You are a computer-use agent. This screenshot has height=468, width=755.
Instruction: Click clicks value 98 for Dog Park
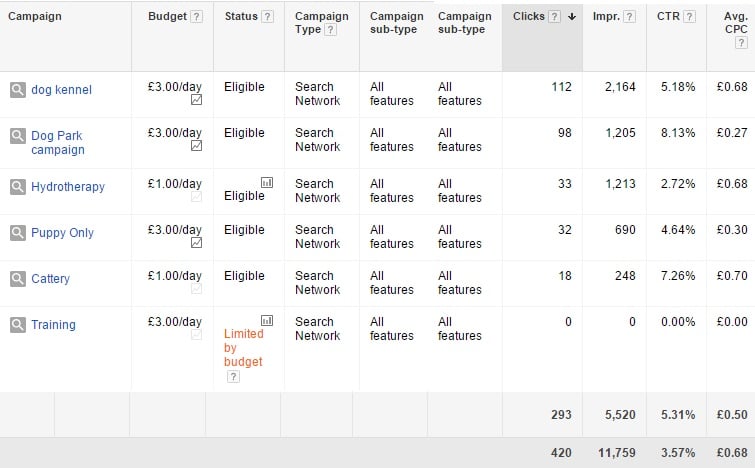[565, 133]
